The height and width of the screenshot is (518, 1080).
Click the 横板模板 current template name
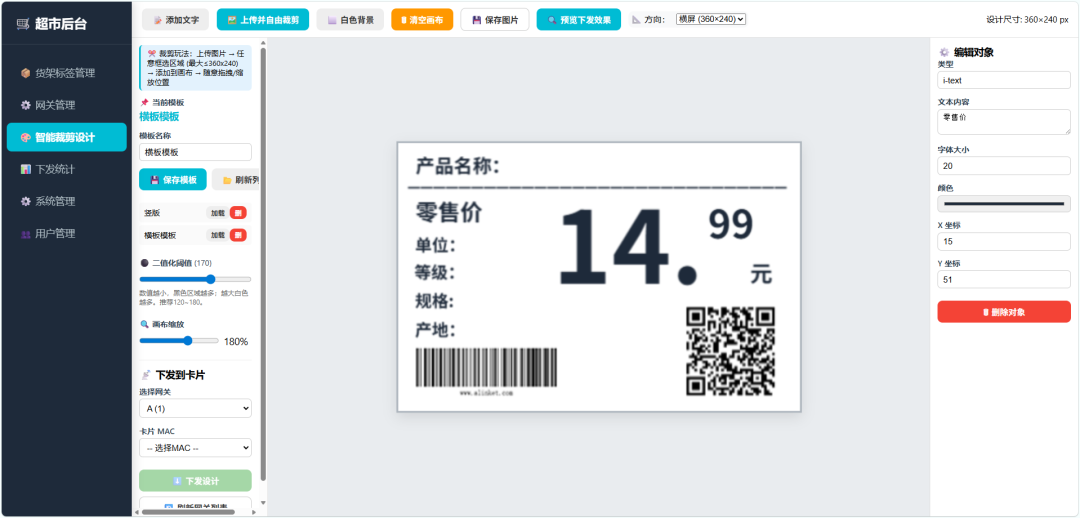pyautogui.click(x=159, y=116)
